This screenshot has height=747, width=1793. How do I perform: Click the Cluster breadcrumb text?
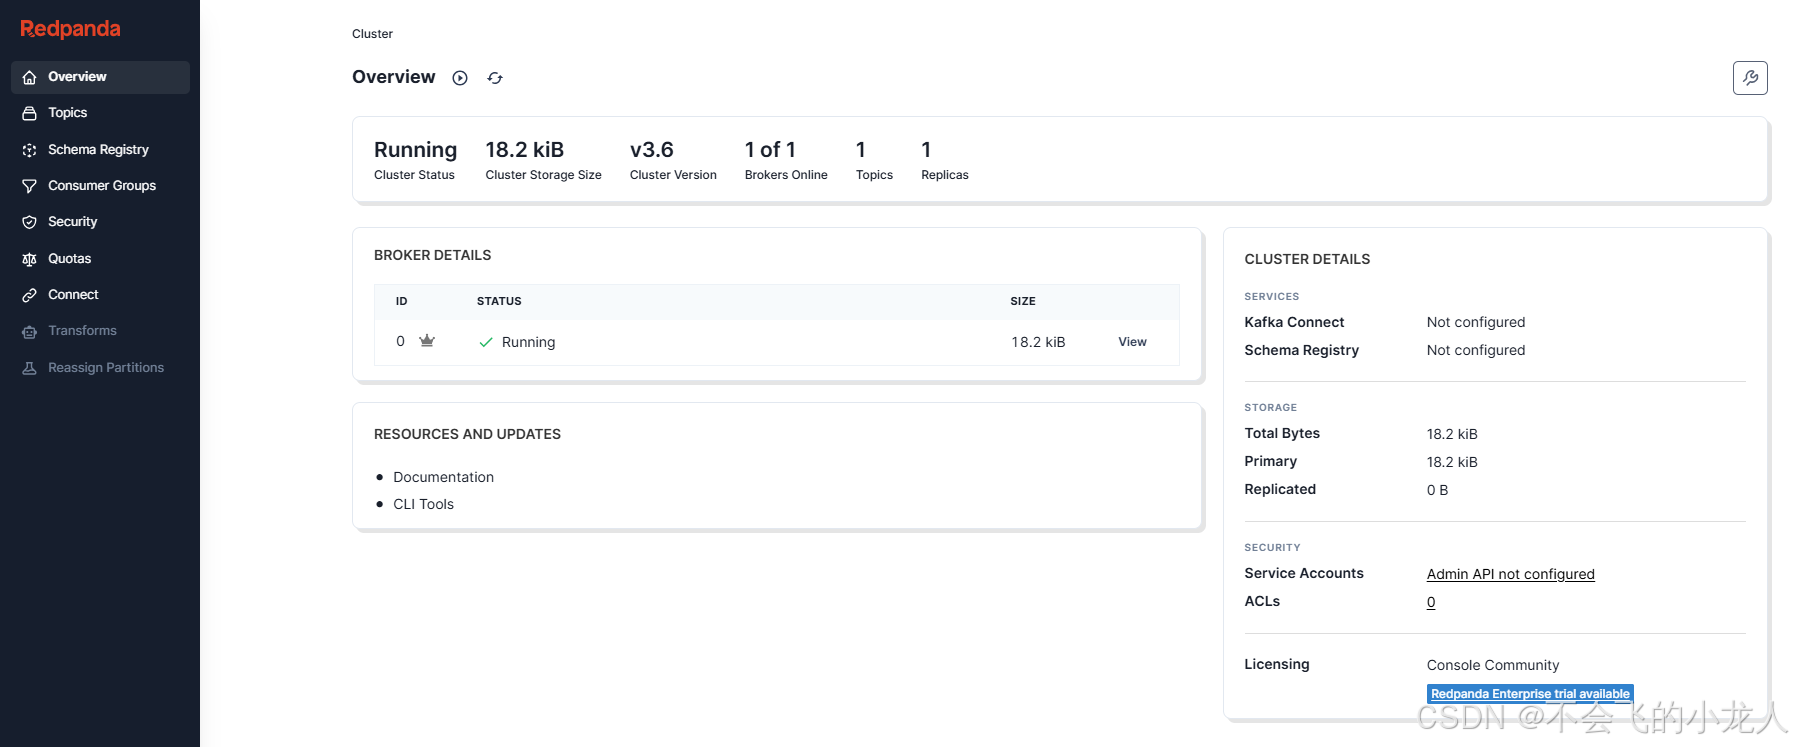[372, 34]
